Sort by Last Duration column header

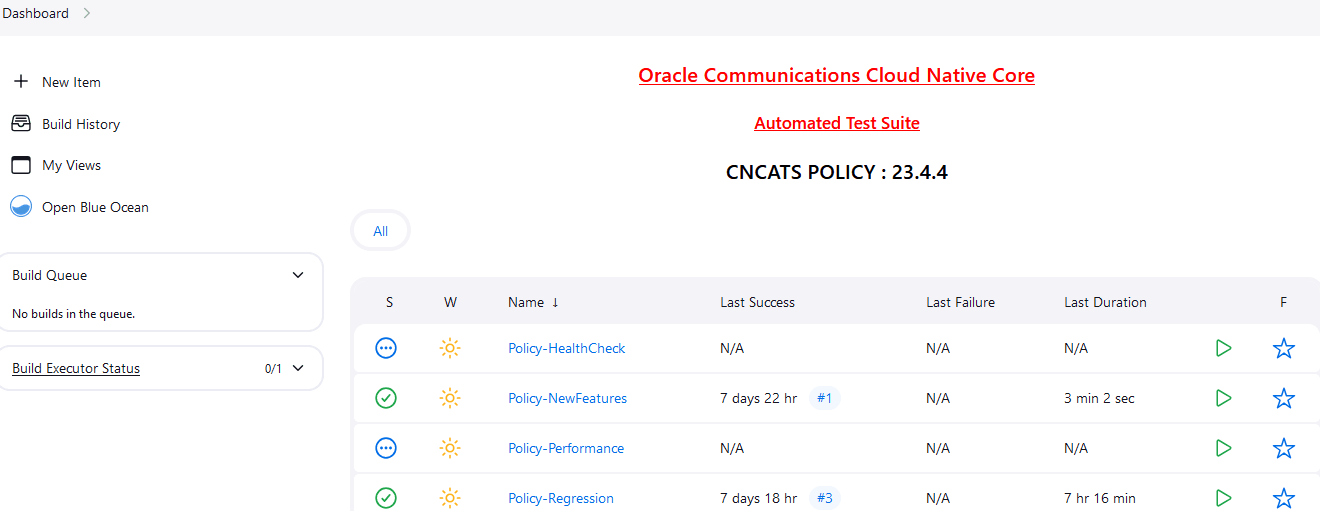[x=1105, y=302]
